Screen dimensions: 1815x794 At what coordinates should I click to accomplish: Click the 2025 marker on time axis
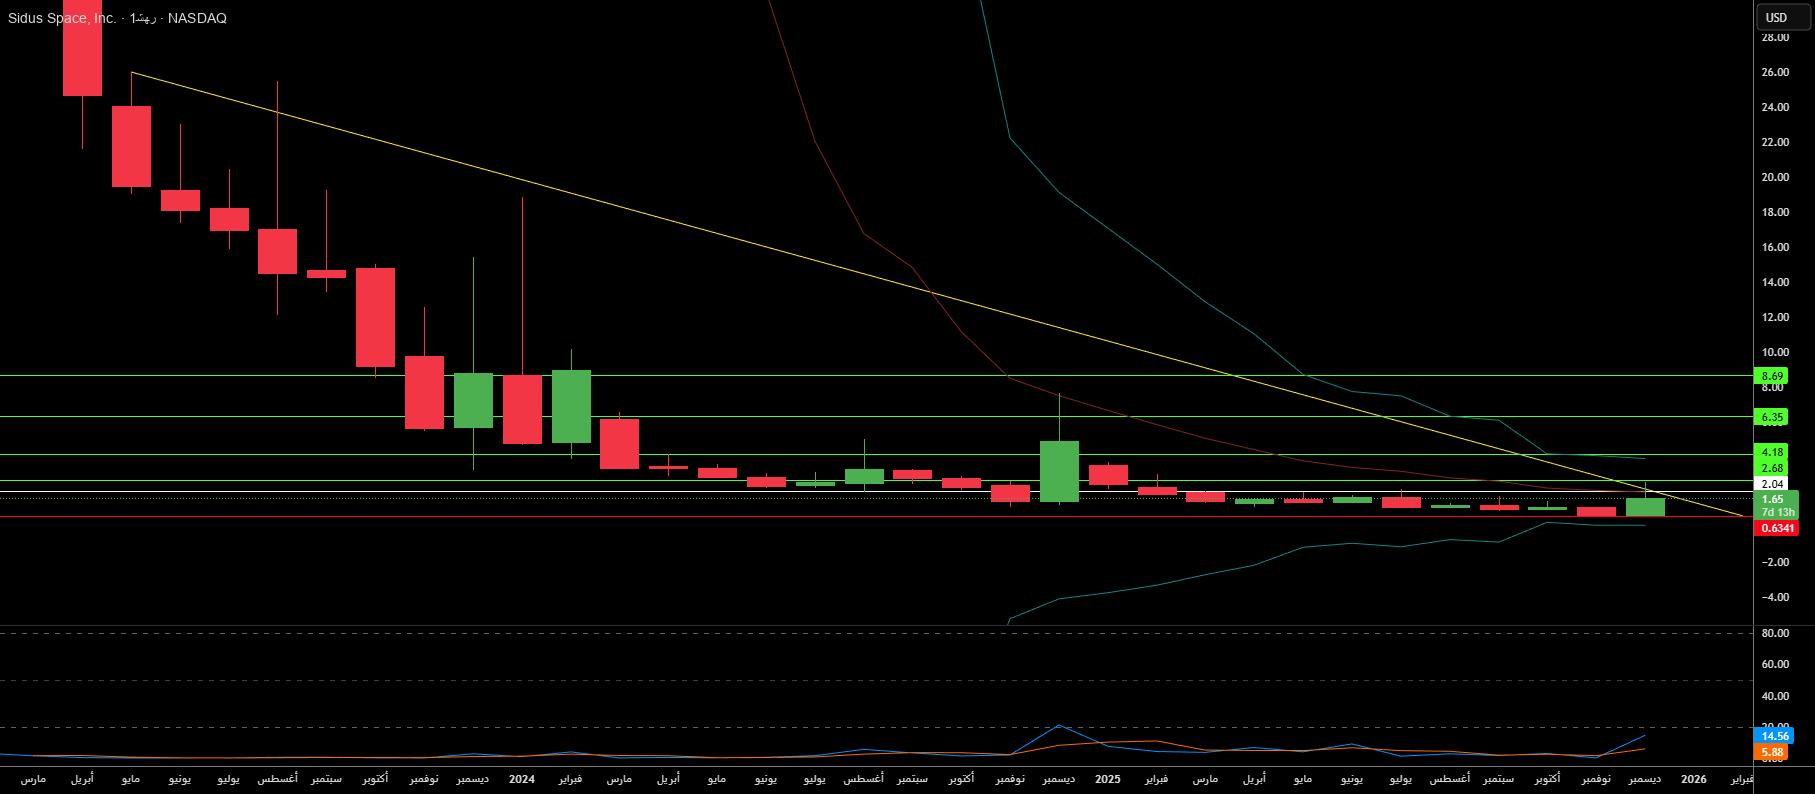point(1107,779)
